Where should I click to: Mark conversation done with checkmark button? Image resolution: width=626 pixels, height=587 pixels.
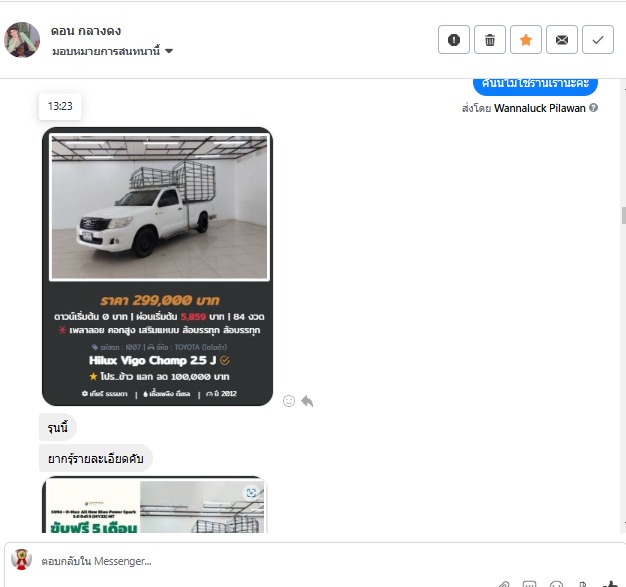(598, 40)
